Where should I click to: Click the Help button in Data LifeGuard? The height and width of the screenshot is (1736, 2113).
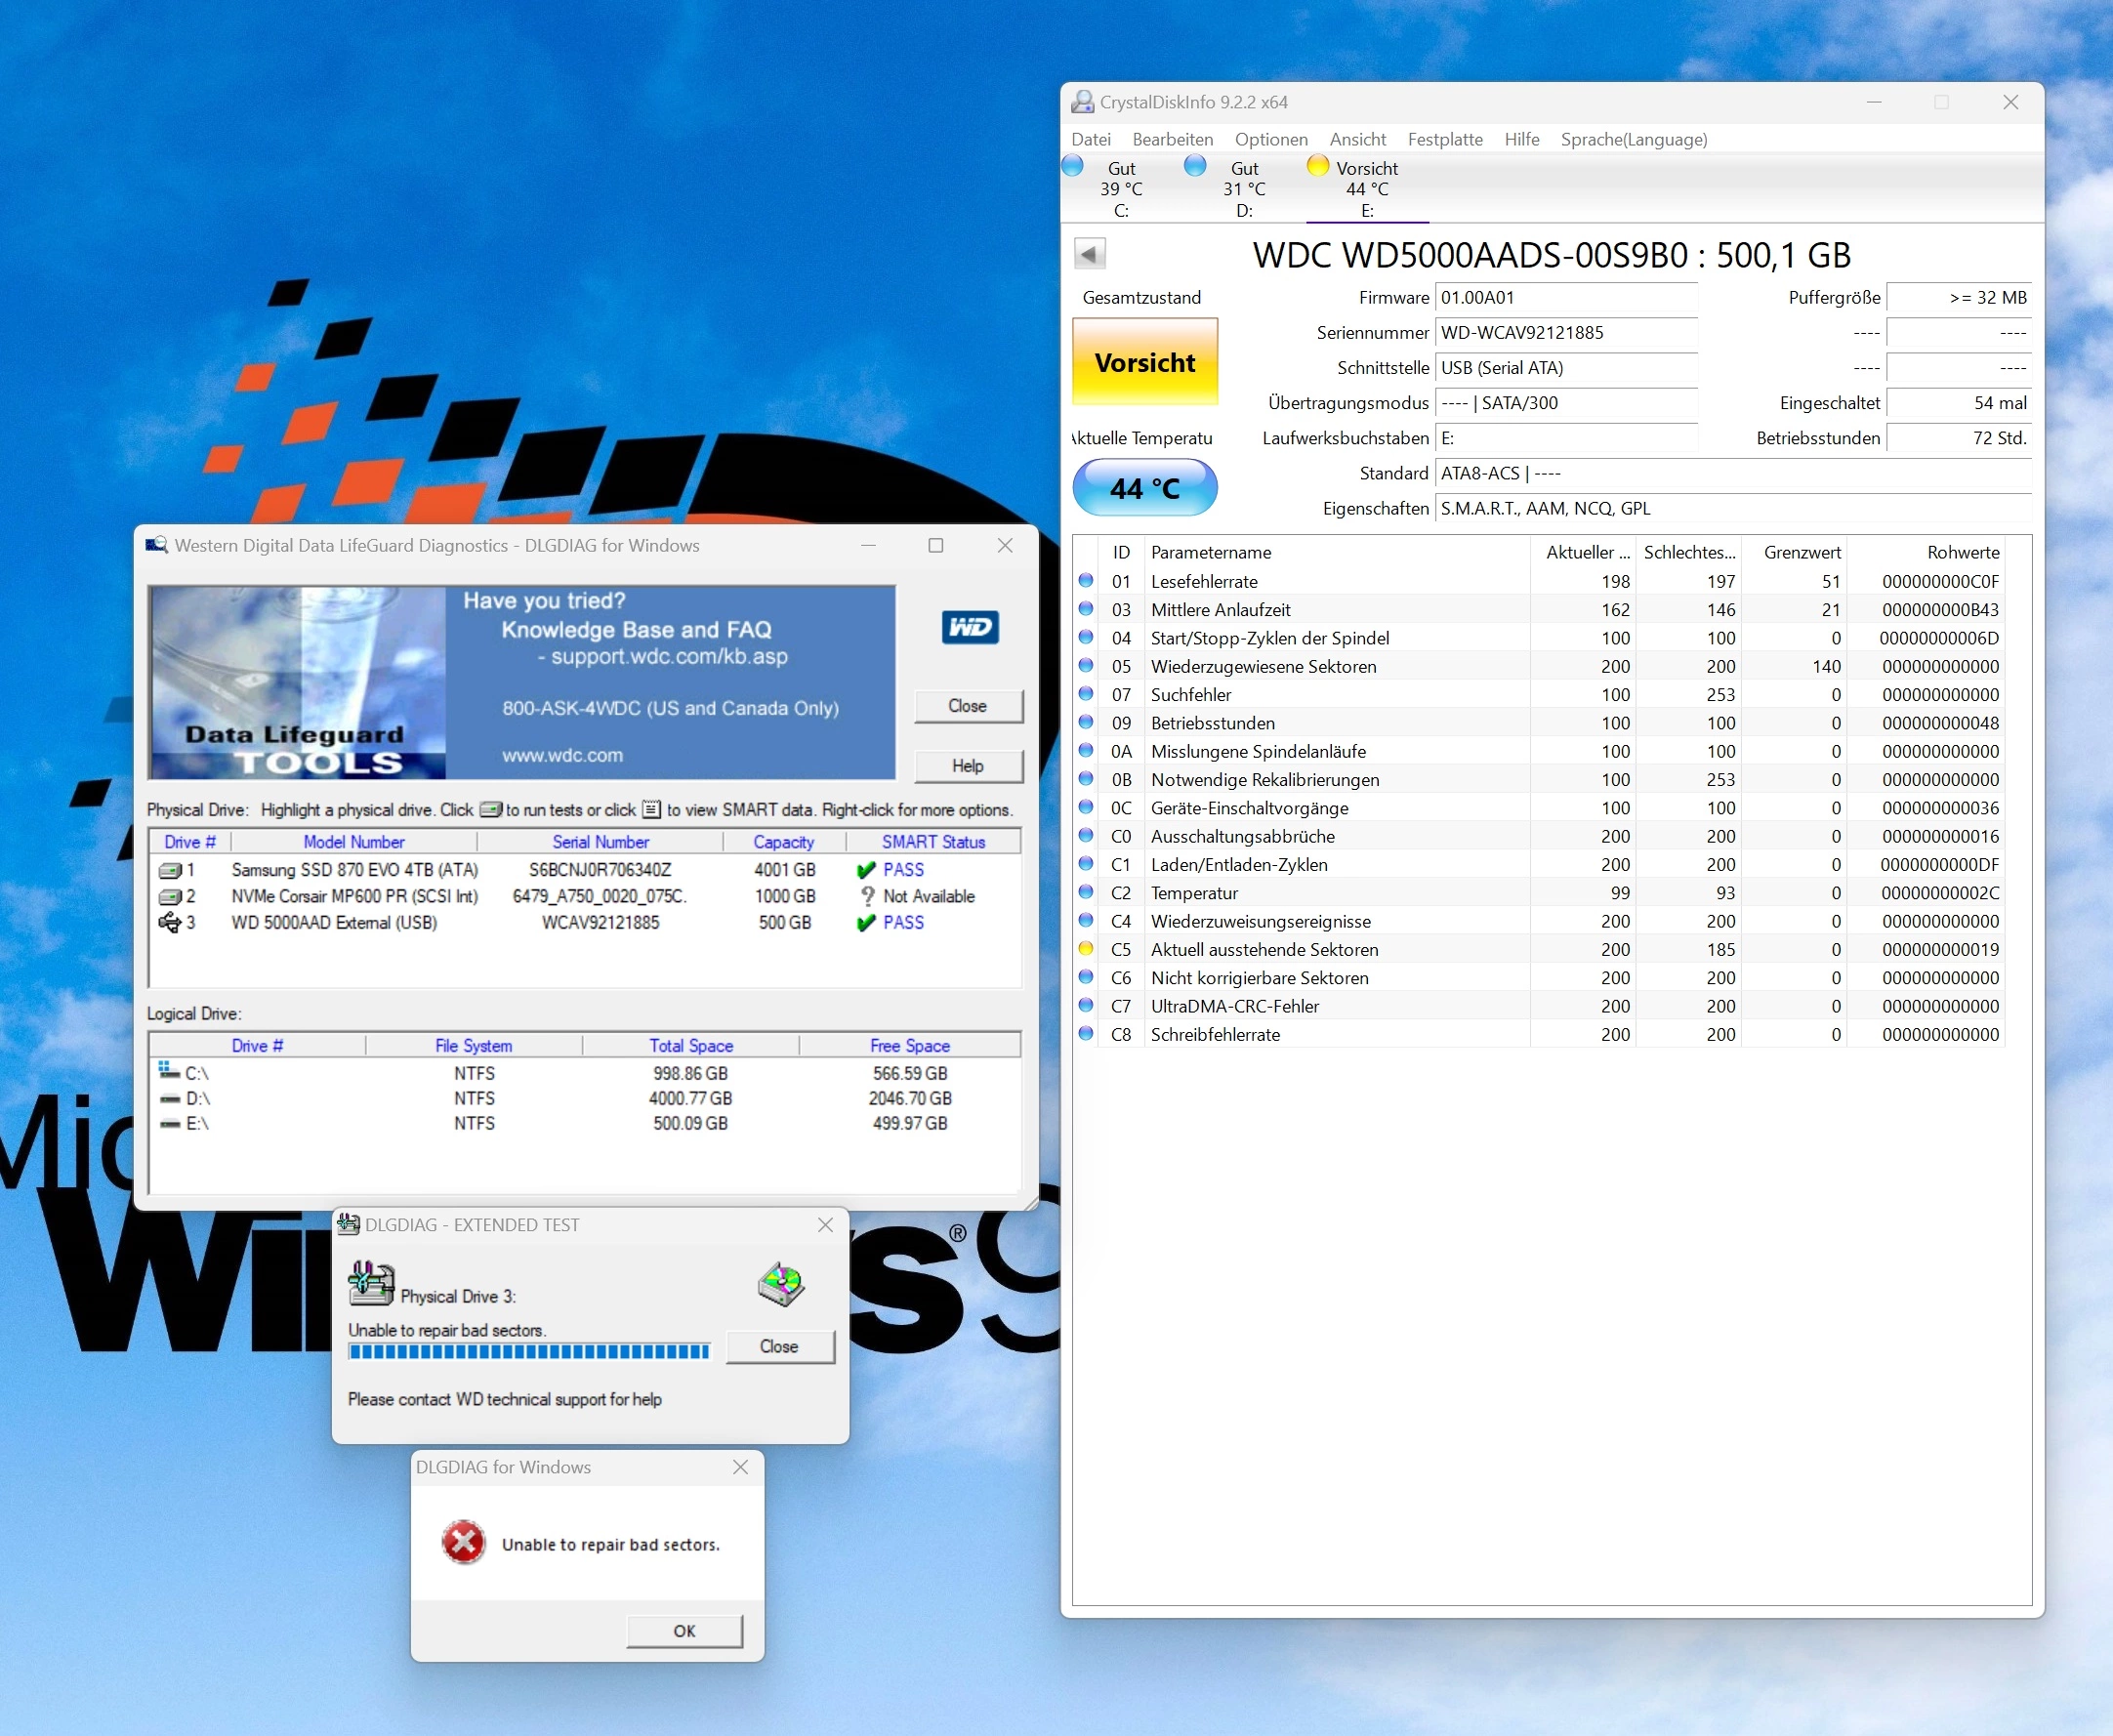968,766
